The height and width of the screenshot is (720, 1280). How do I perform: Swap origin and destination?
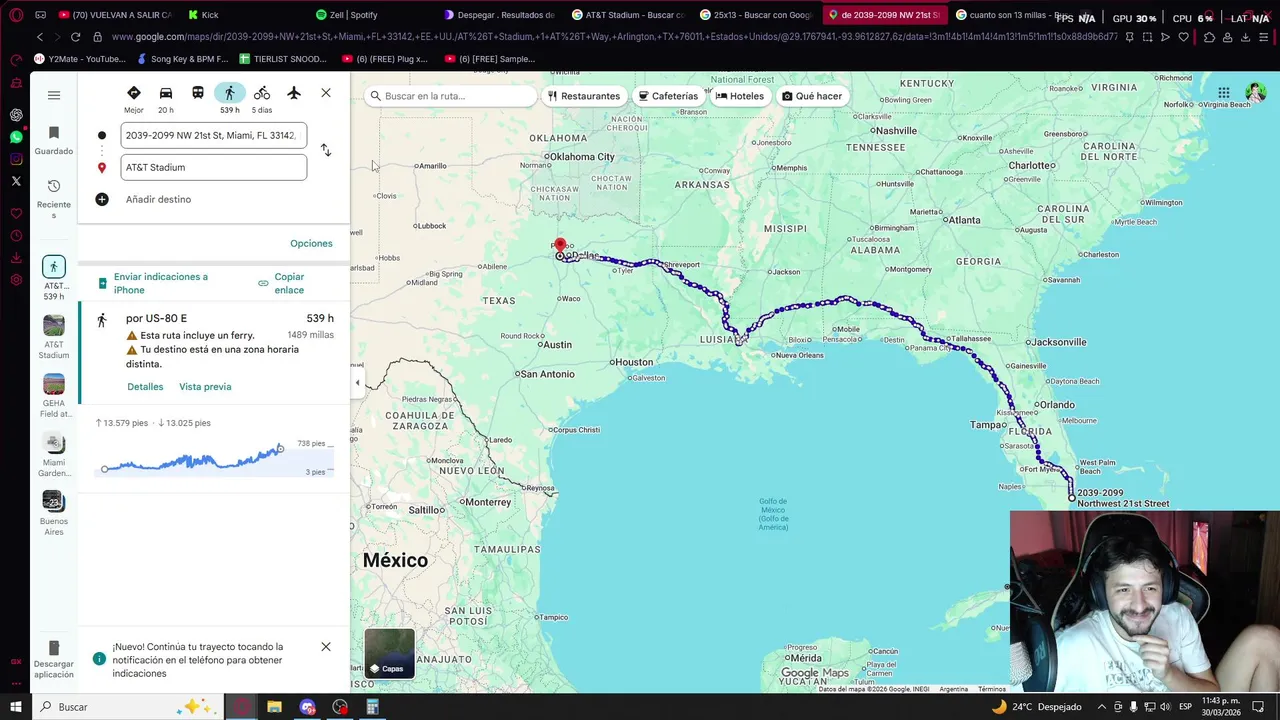(x=325, y=150)
